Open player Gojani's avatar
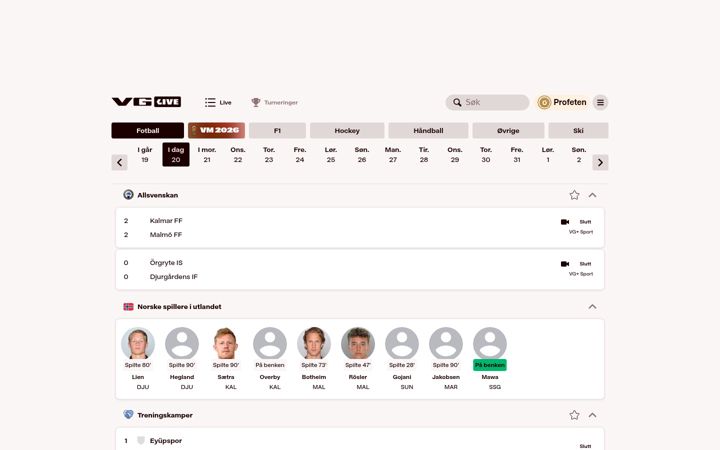Viewport: 720px width, 450px height. click(x=402, y=343)
